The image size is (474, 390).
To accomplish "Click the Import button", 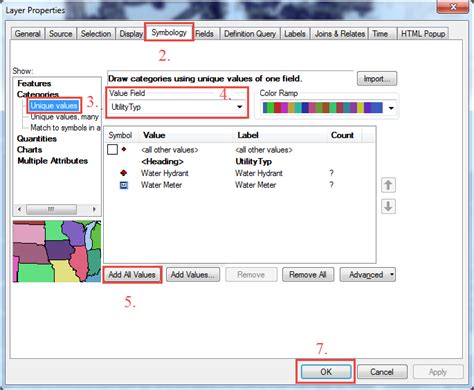I will pos(377,79).
